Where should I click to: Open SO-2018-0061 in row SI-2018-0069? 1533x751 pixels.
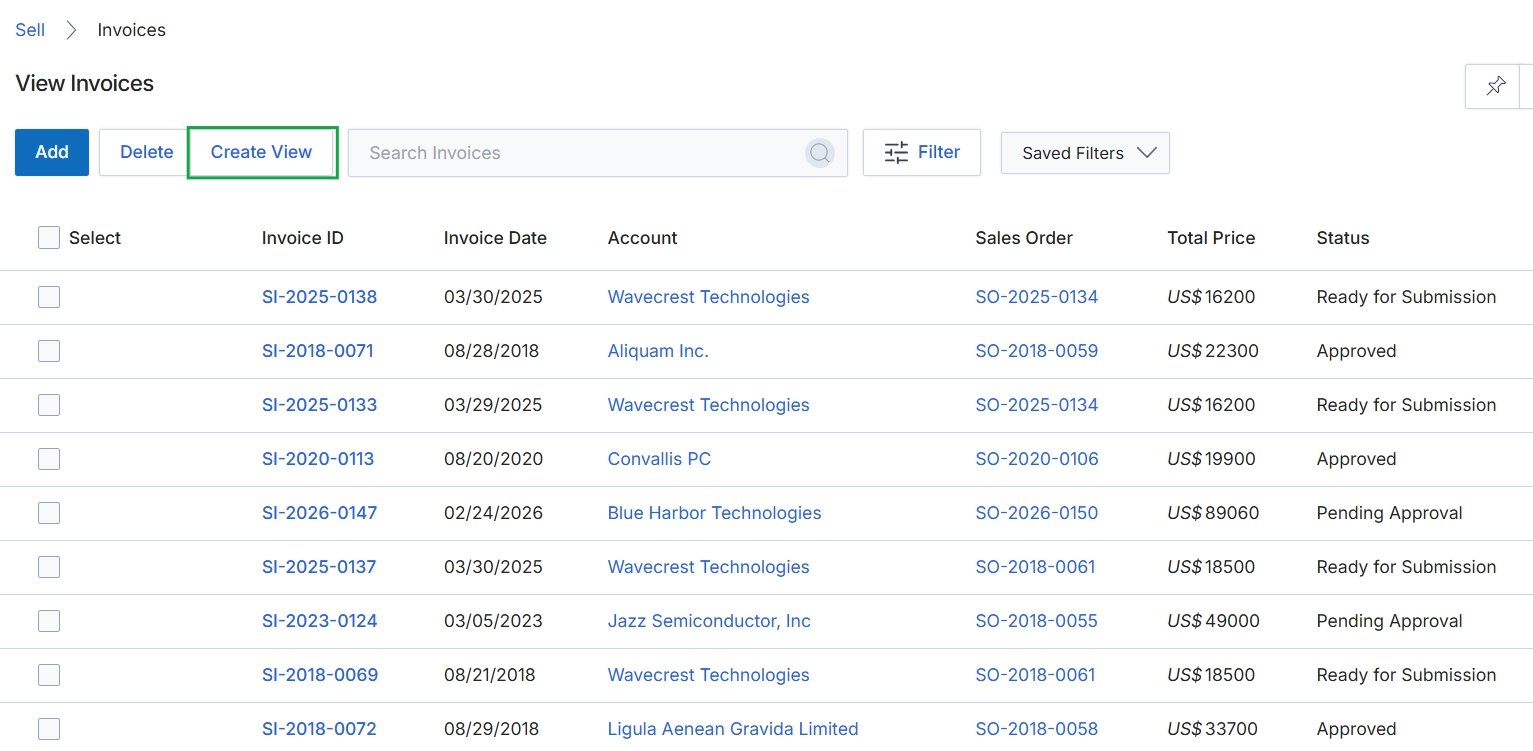click(x=1035, y=675)
